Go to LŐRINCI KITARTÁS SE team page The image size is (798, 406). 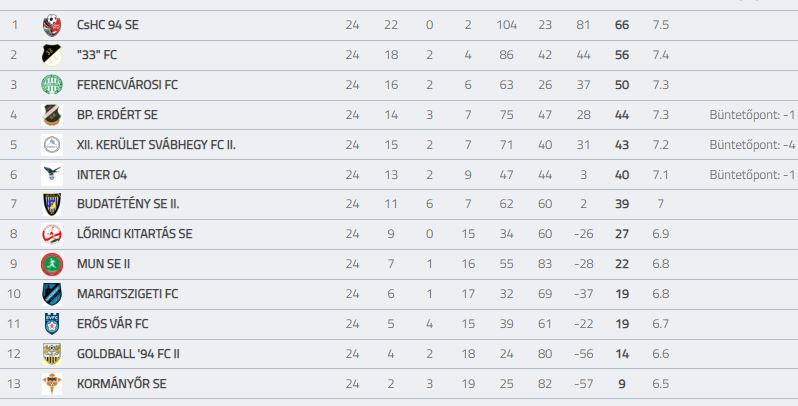[134, 234]
